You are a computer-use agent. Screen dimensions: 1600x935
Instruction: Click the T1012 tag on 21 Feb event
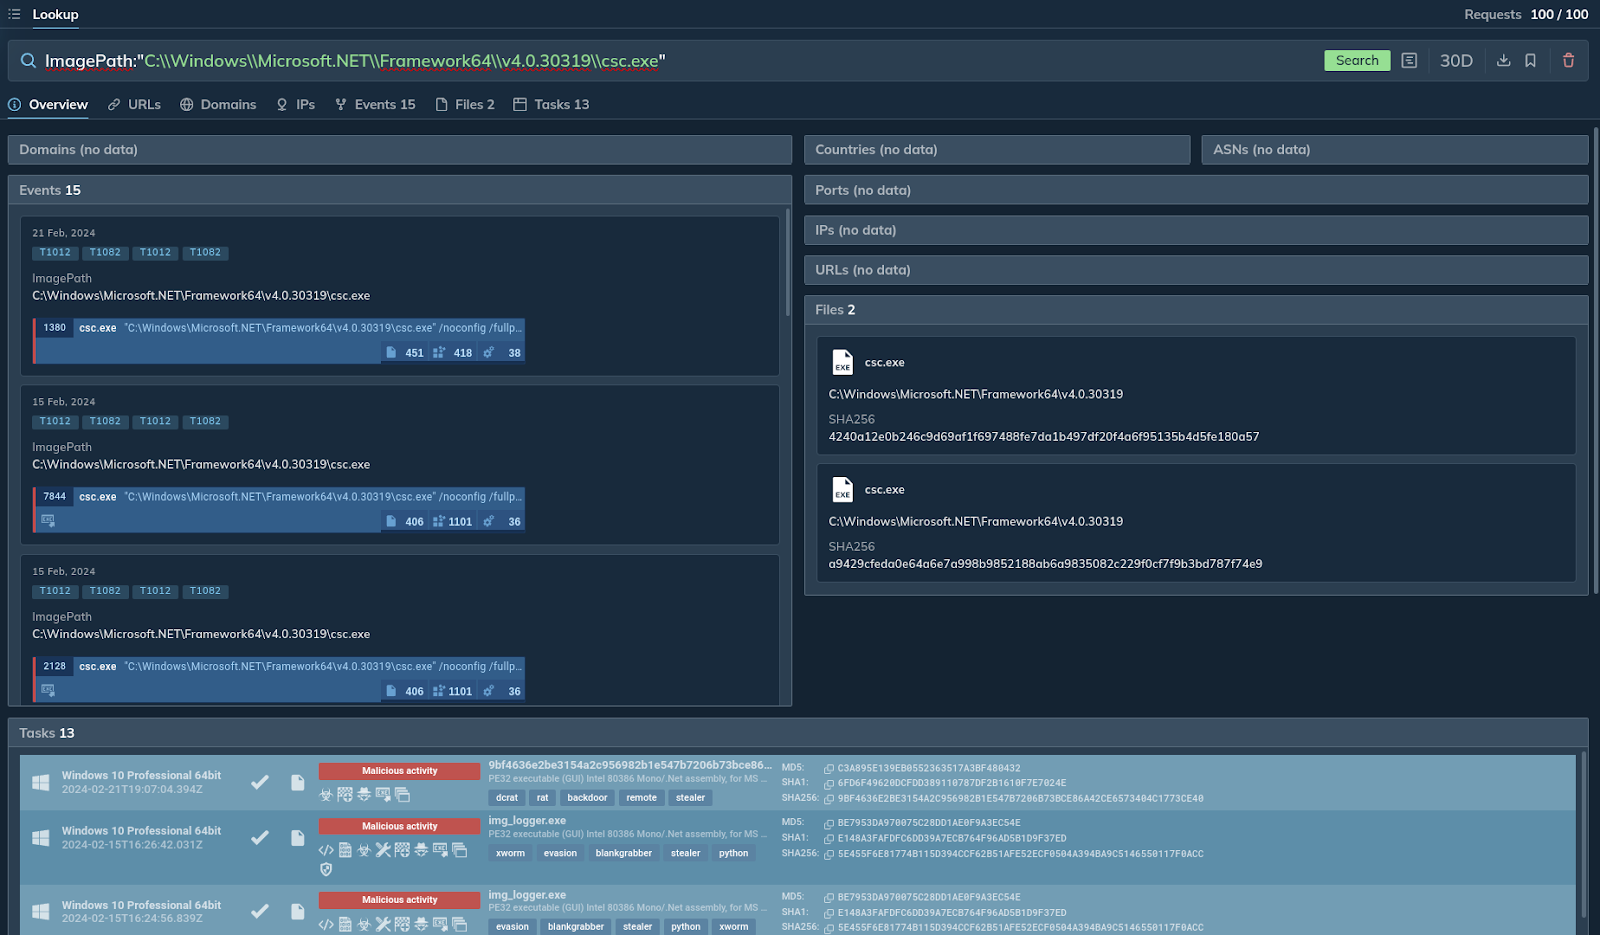[55, 253]
